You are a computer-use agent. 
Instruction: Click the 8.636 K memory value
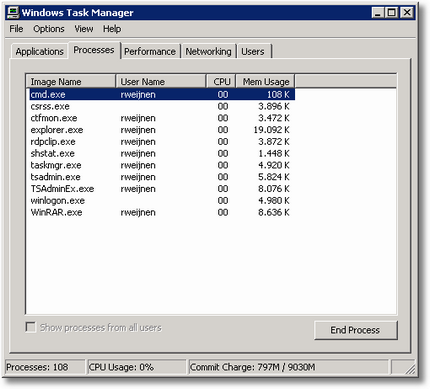(274, 212)
